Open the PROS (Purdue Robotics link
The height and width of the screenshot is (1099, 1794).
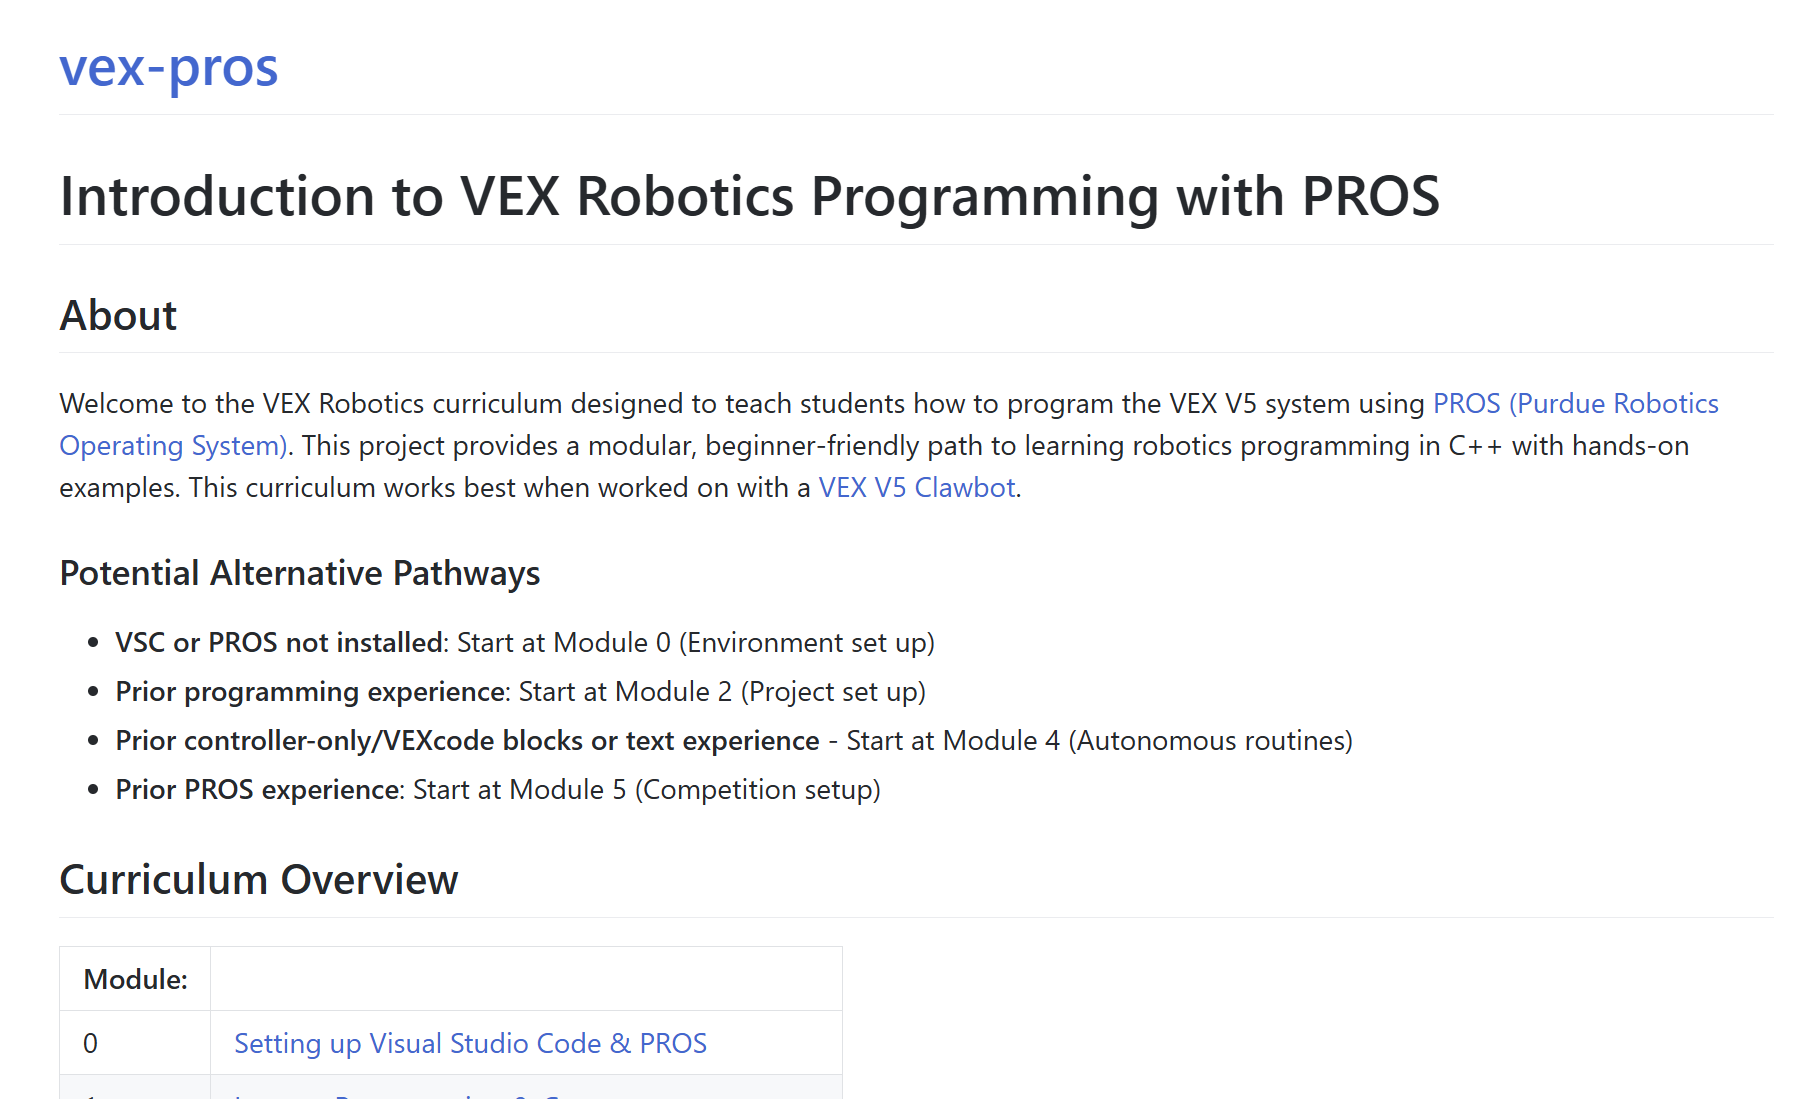point(1575,403)
